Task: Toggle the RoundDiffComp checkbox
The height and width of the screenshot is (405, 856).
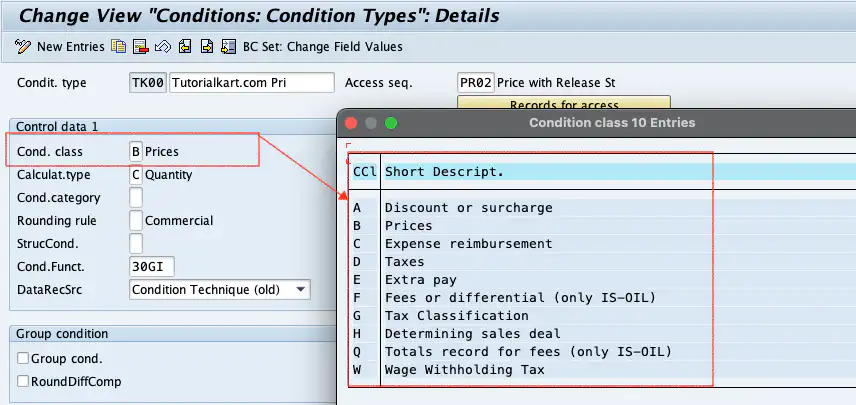Action: [23, 381]
